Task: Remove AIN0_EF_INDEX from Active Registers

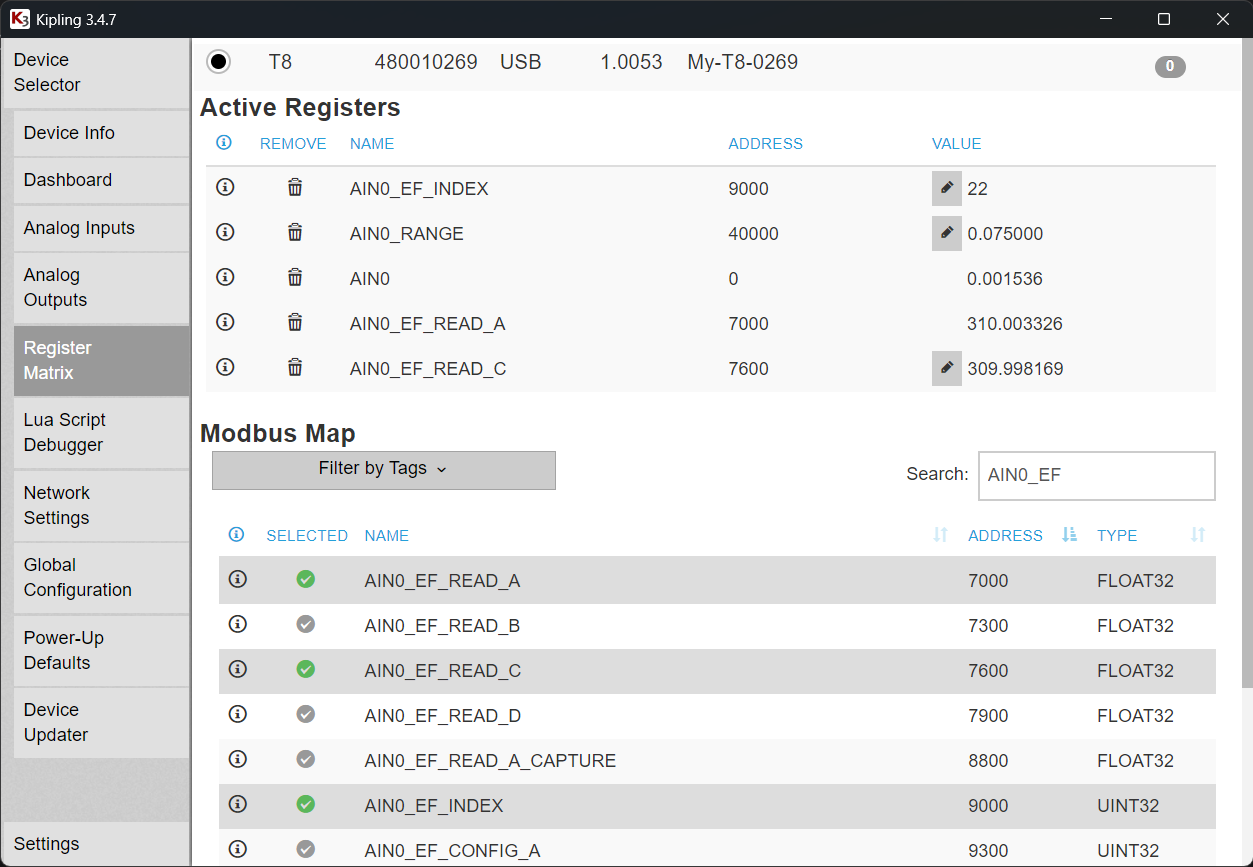Action: tap(295, 187)
